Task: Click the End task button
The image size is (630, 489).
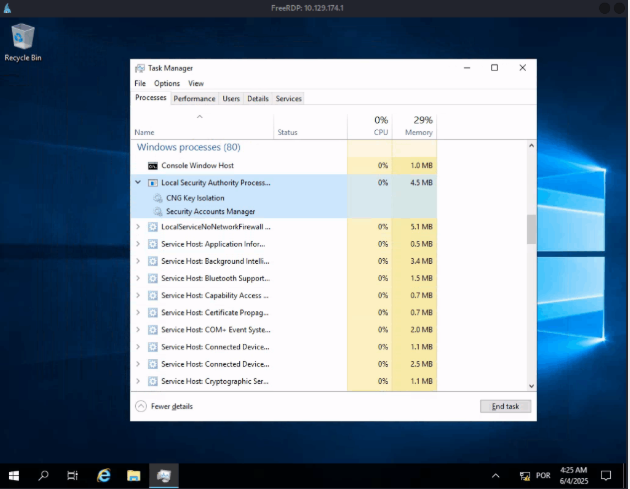Action: click(505, 406)
